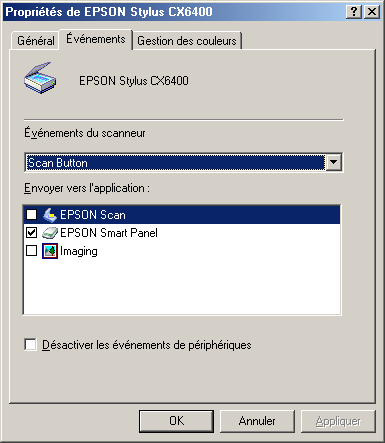Image resolution: width=385 pixels, height=443 pixels.
Task: Click the Annuler button
Action: [x=257, y=421]
